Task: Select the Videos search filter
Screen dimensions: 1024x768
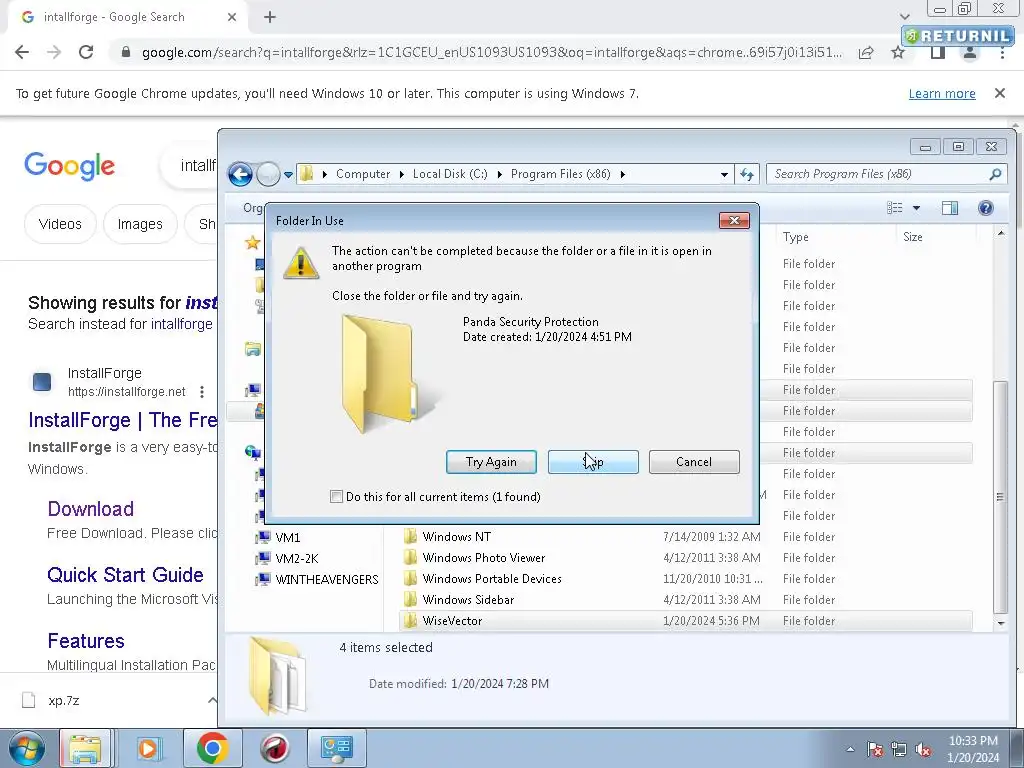Action: pyautogui.click(x=60, y=224)
